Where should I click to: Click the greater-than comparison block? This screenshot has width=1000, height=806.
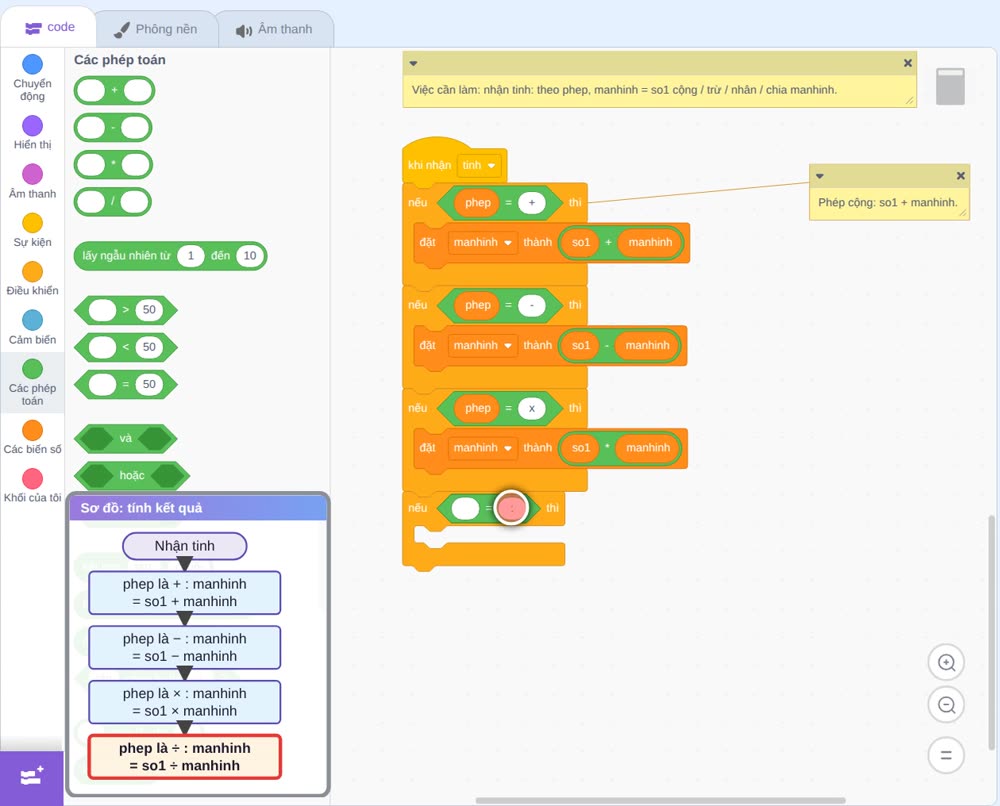(126, 310)
